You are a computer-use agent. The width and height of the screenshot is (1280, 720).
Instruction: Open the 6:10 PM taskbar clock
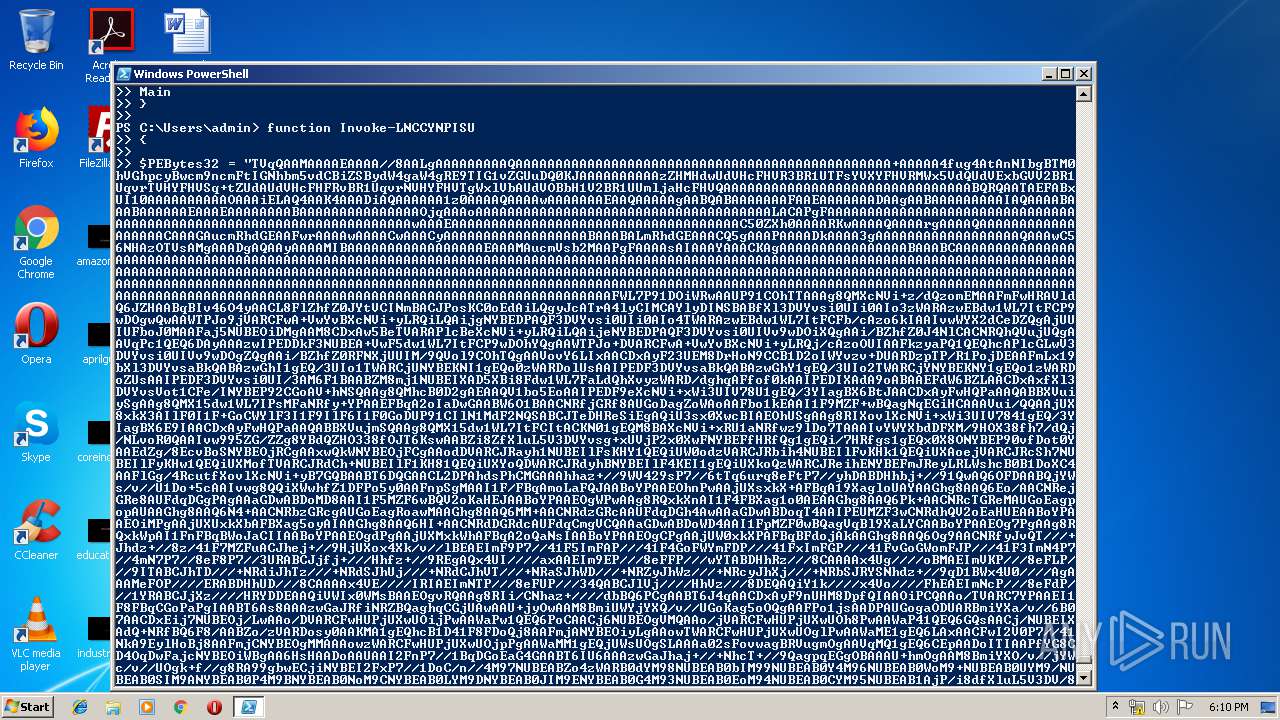[x=1228, y=707]
